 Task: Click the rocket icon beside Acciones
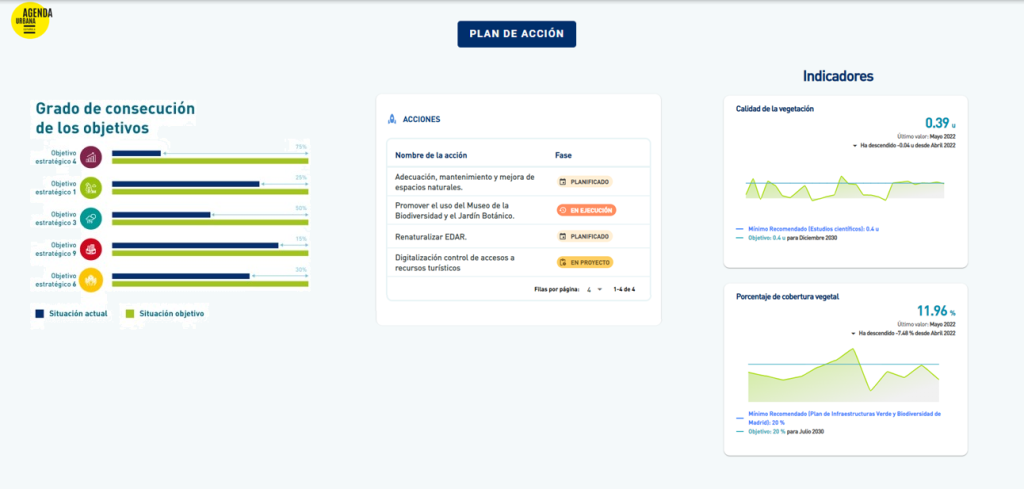(x=392, y=119)
